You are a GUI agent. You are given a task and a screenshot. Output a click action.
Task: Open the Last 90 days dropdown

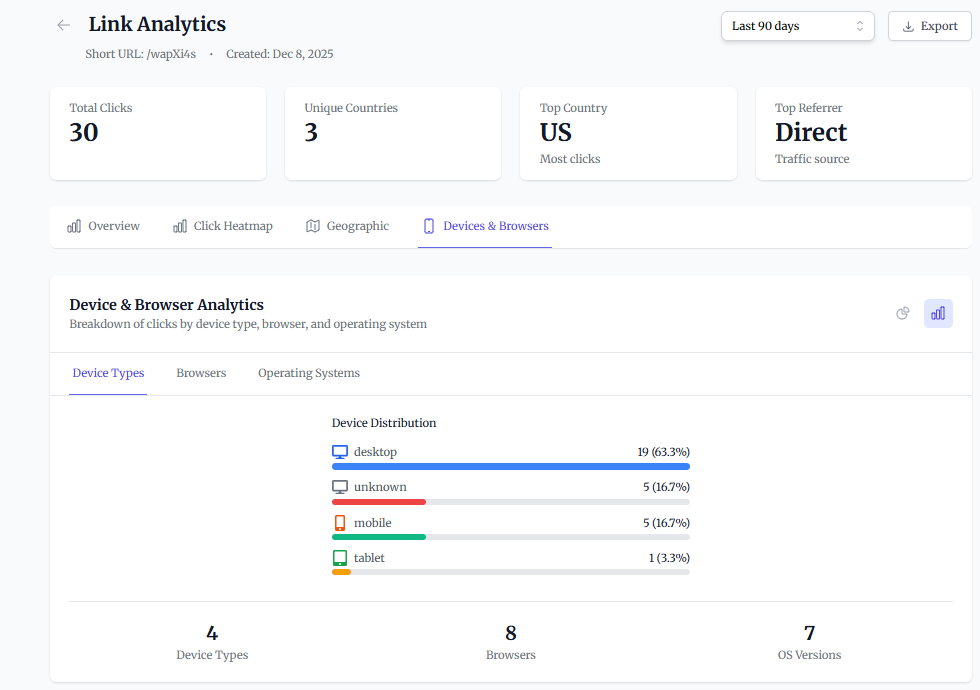(798, 26)
